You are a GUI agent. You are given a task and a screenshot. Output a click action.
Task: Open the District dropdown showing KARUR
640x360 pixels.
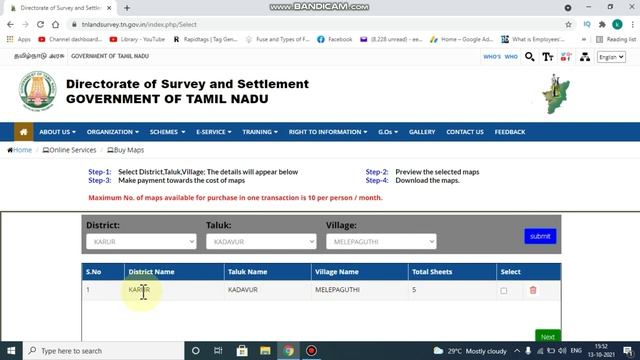tap(141, 242)
